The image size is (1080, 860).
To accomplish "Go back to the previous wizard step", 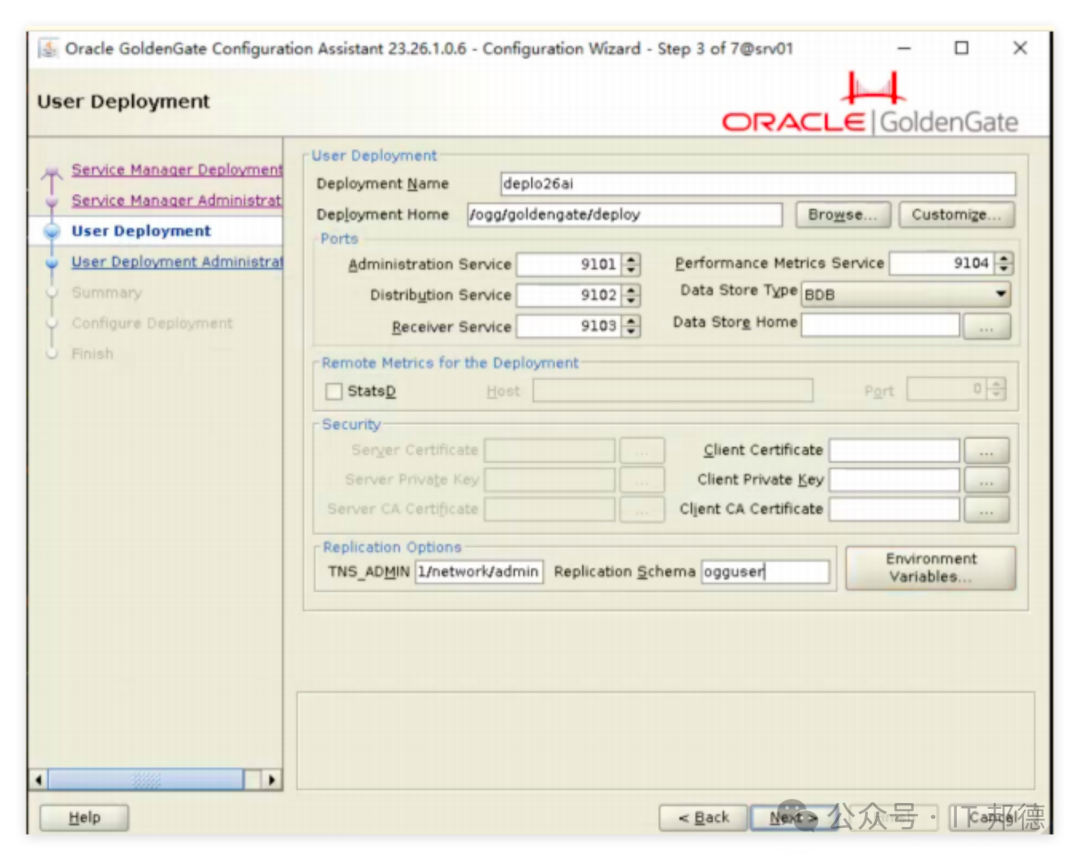I will [x=703, y=818].
